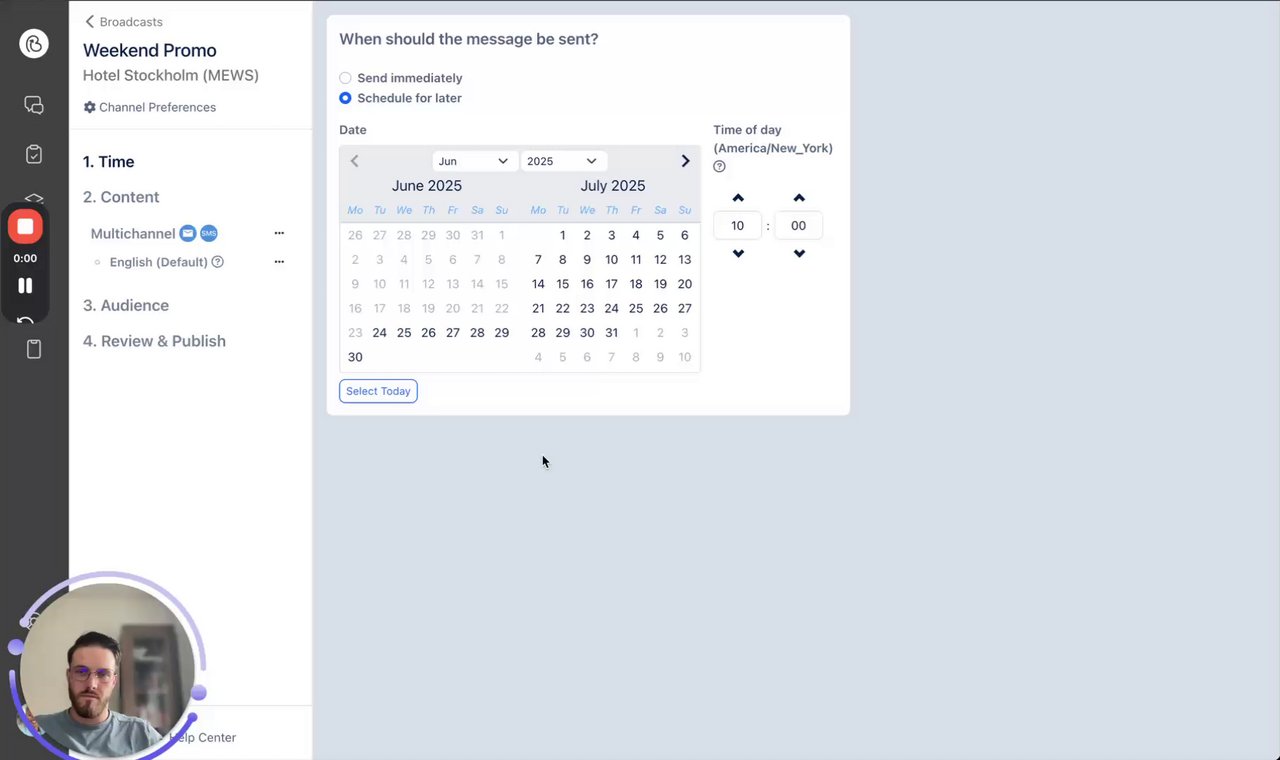Open the month dropdown showing Jun
Image resolution: width=1280 pixels, height=760 pixels.
click(x=474, y=161)
